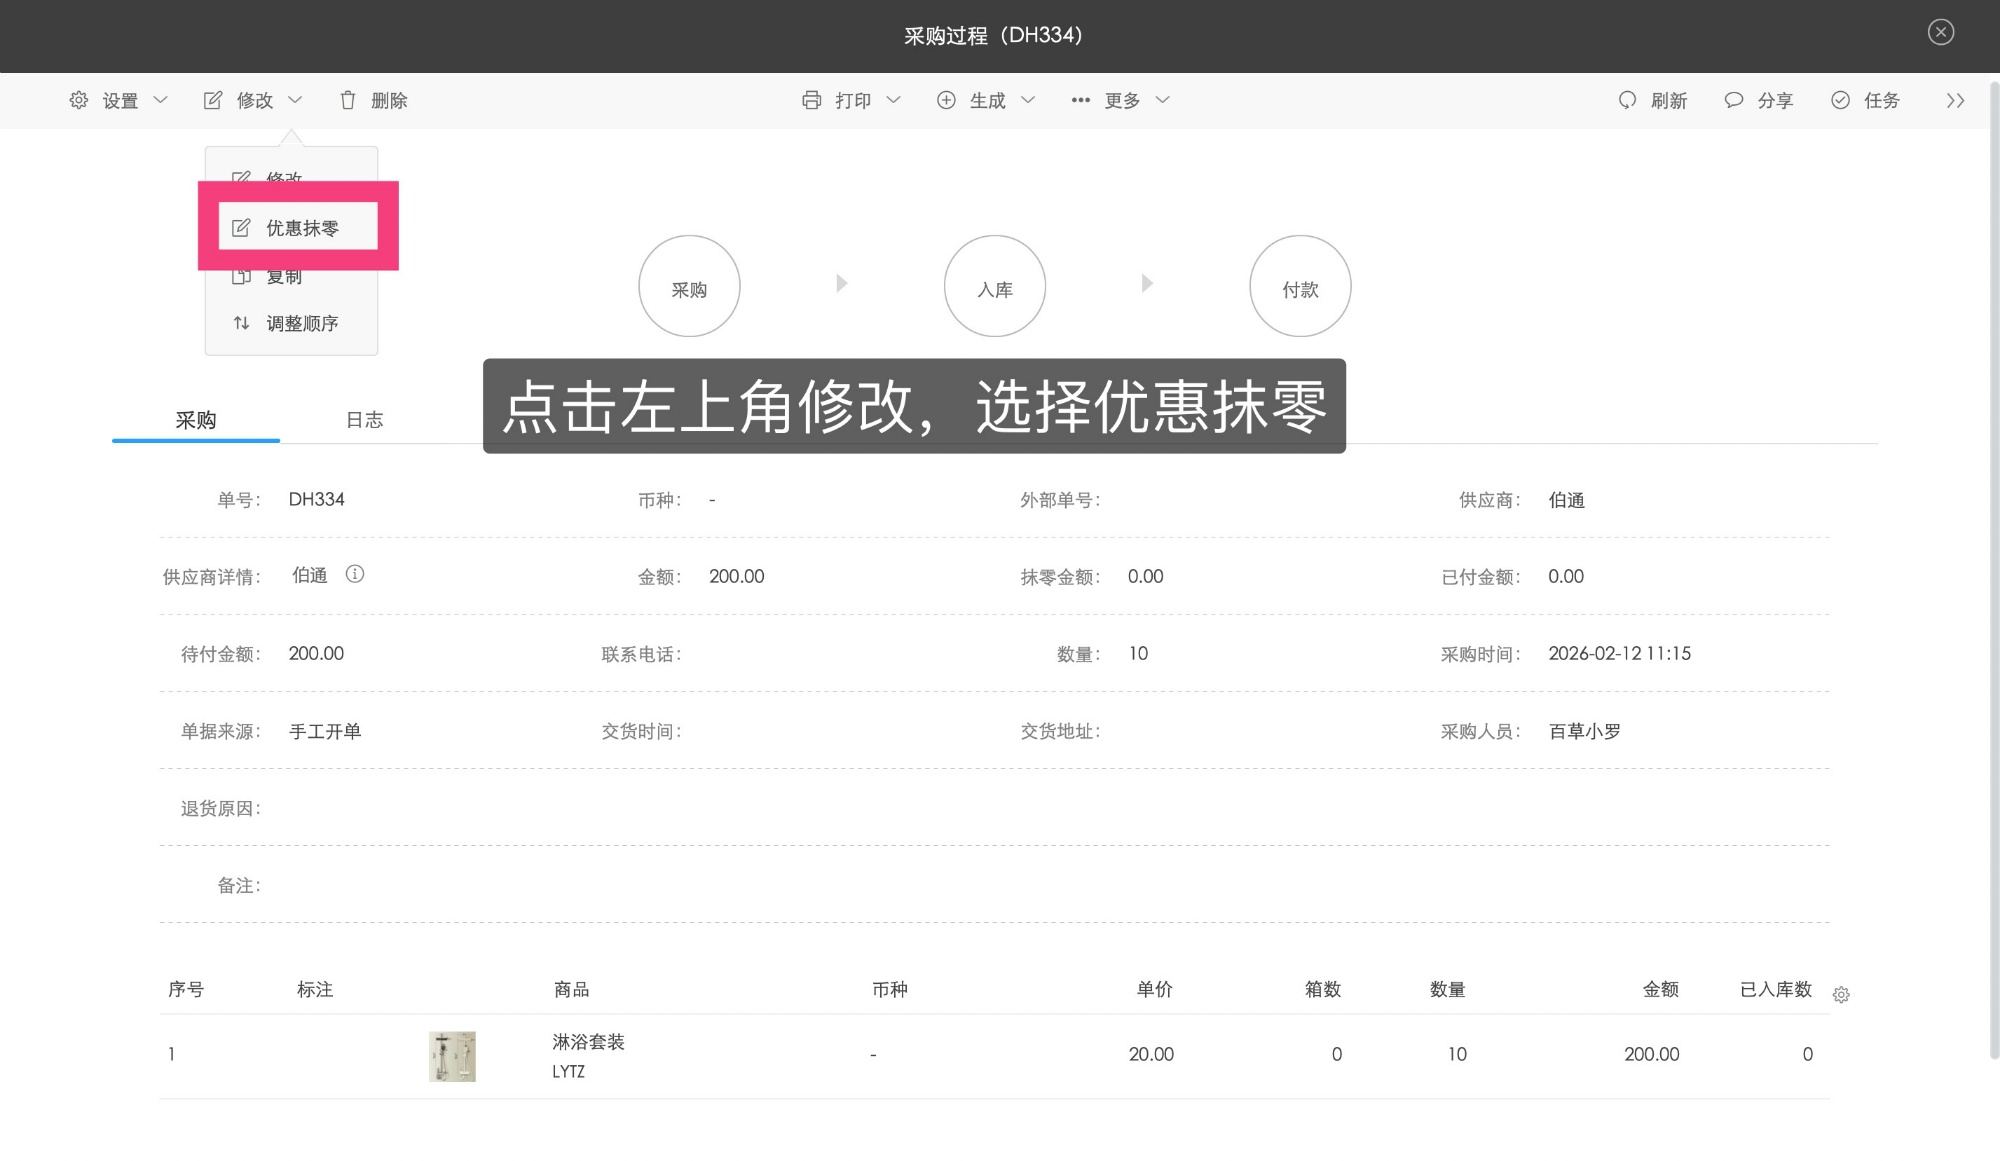Open table column settings gear icon
Image resolution: width=2000 pixels, height=1161 pixels.
(x=1841, y=995)
